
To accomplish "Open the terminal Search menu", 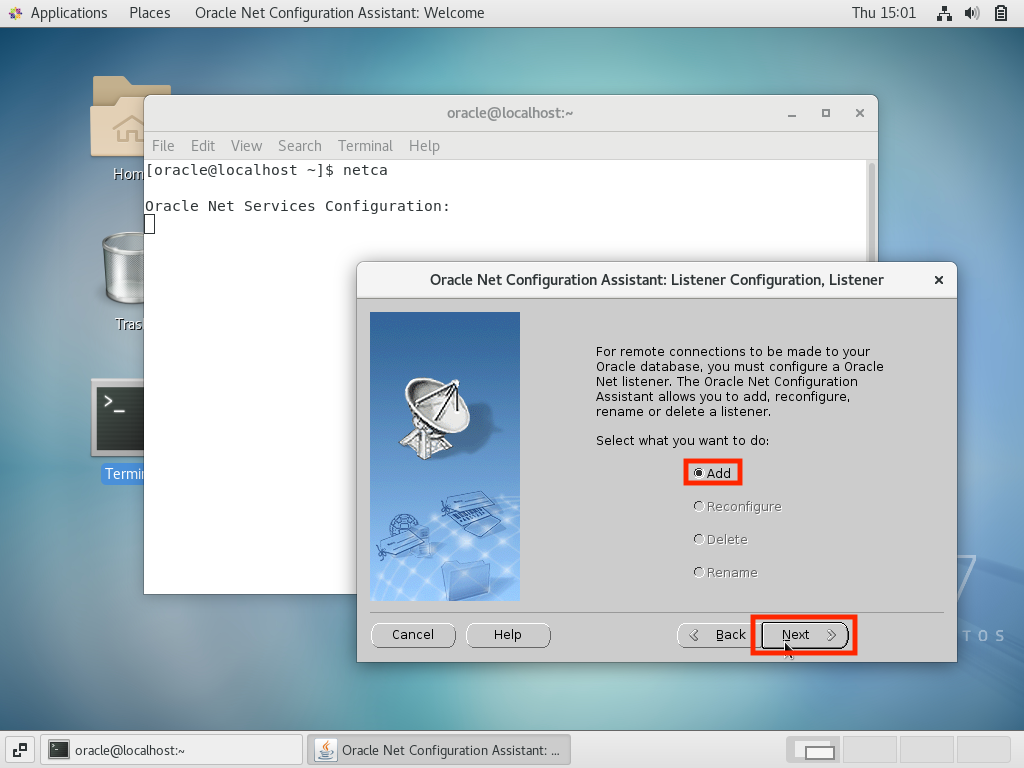I will (300, 146).
